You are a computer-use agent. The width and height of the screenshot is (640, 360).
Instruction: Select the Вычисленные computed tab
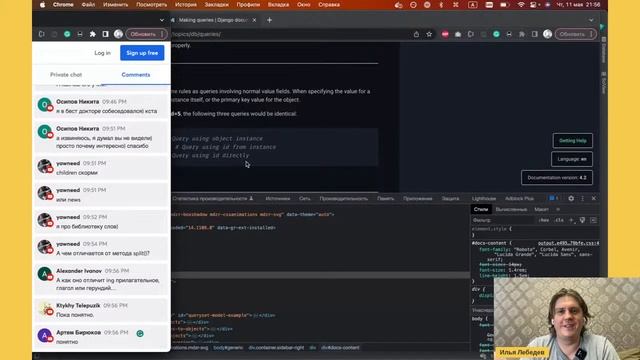click(511, 209)
